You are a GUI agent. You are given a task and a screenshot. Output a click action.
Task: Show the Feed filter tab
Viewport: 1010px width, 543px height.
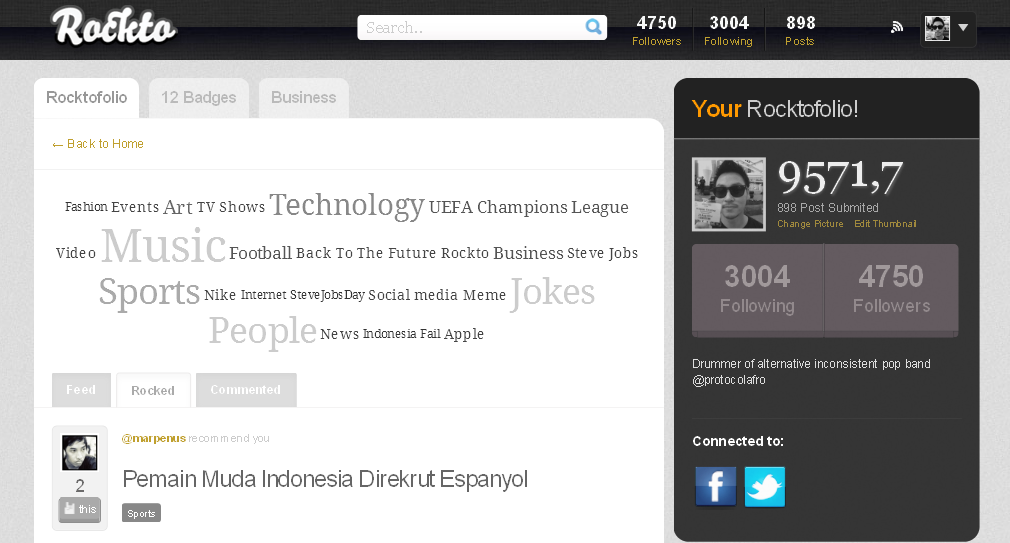coord(81,390)
